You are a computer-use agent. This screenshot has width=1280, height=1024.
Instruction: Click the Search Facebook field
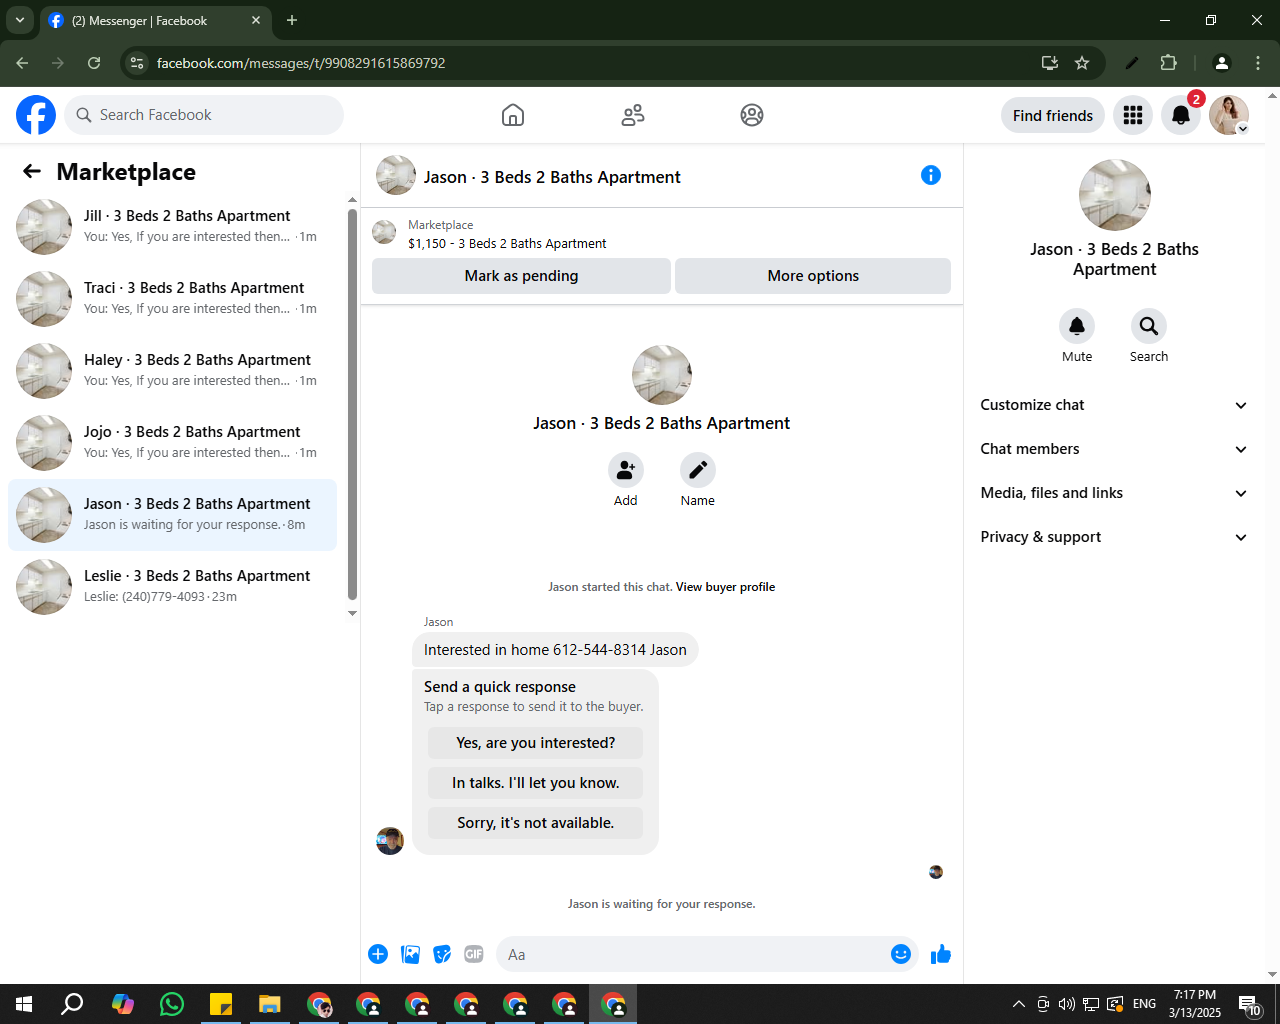coord(204,115)
